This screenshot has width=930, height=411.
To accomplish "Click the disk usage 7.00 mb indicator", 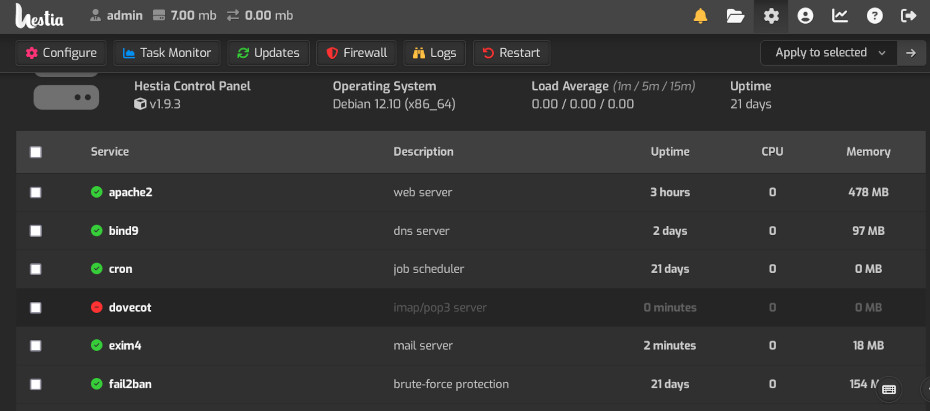I will (184, 15).
